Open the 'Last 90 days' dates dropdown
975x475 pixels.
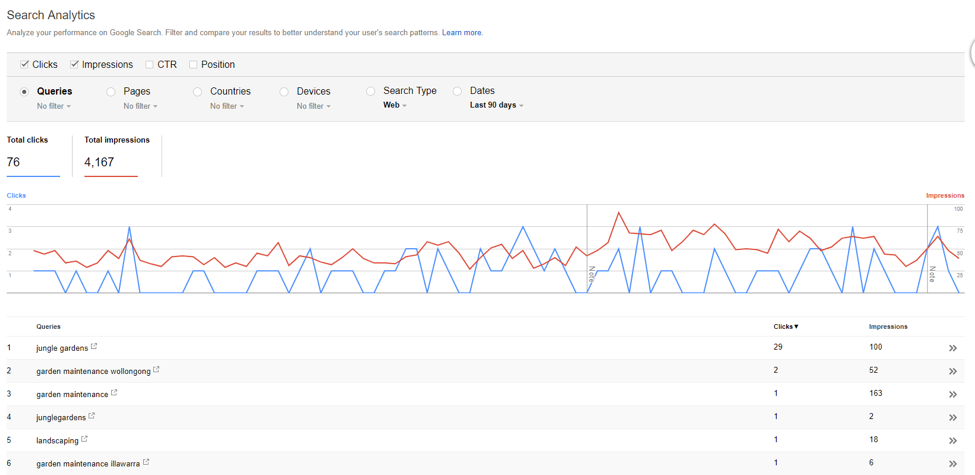point(496,105)
